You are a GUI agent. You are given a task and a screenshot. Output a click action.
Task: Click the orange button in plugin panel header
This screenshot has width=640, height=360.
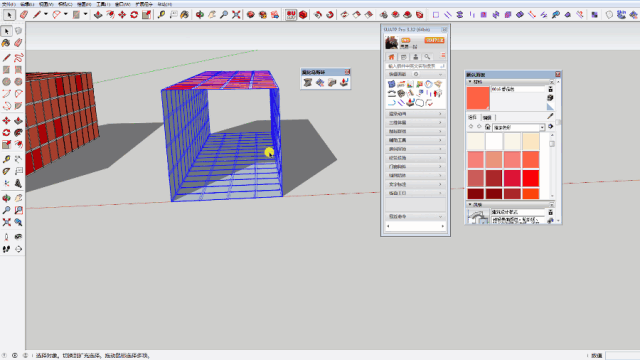point(434,40)
